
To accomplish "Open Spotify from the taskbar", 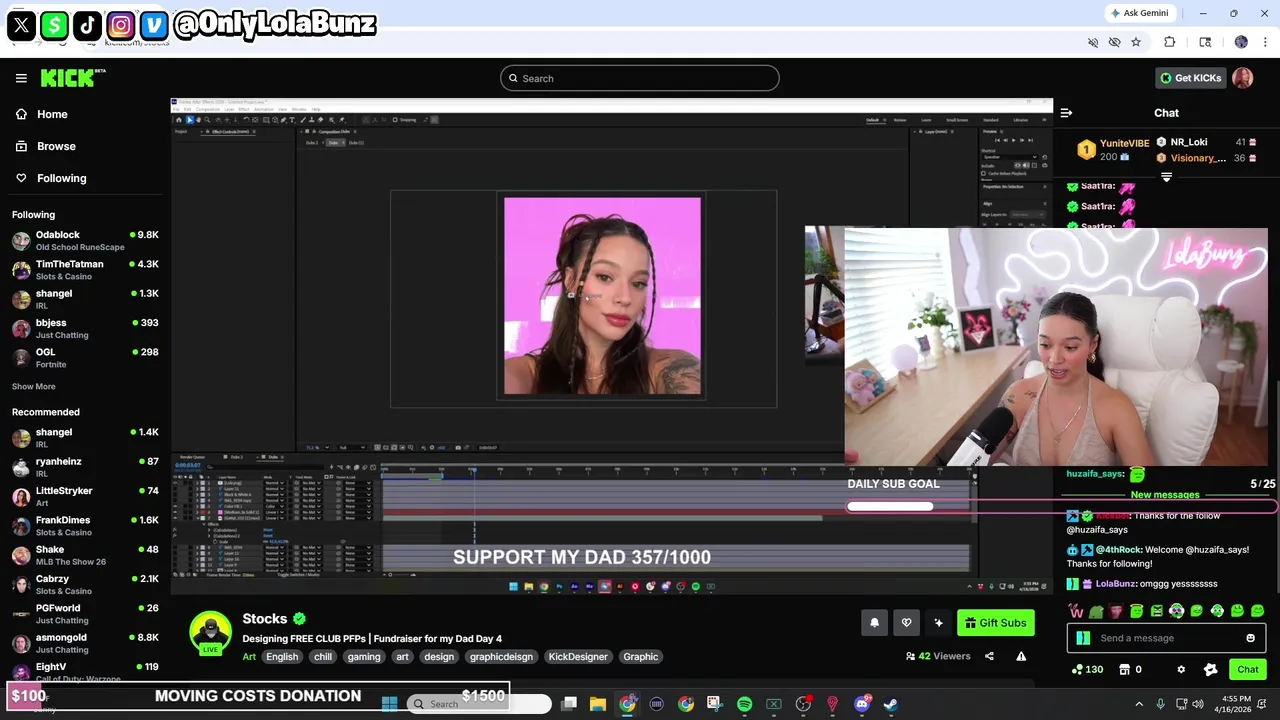I will pos(744,704).
